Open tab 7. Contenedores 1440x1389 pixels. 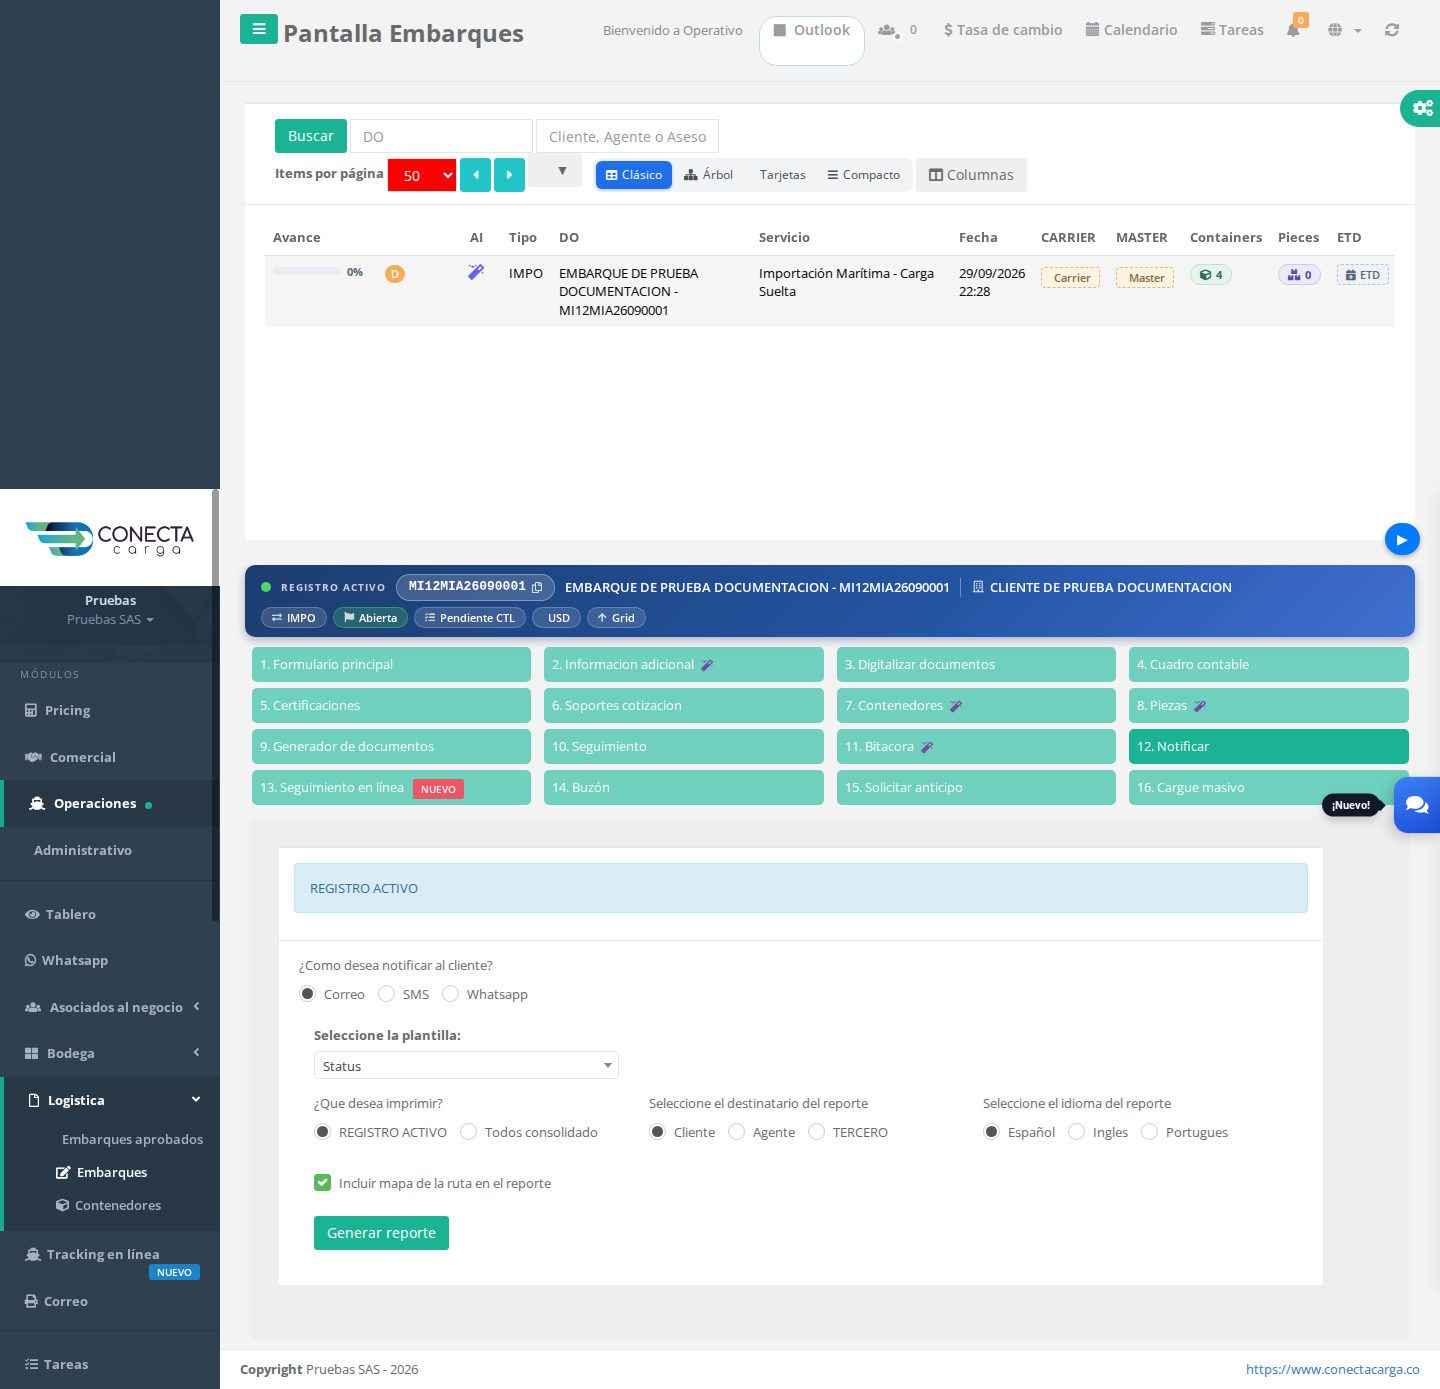tap(976, 706)
